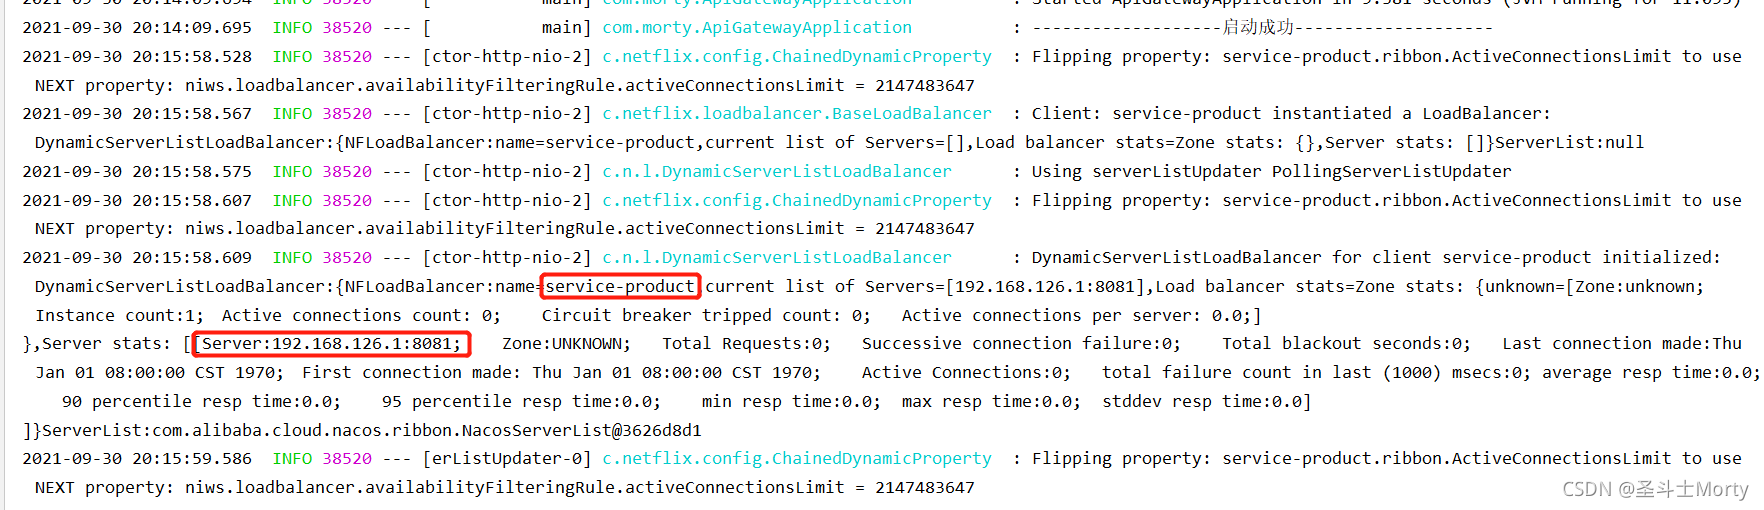Click 'total failure count in last (1000) msecs:0;'
This screenshot has width=1764, height=510.
point(1316,373)
